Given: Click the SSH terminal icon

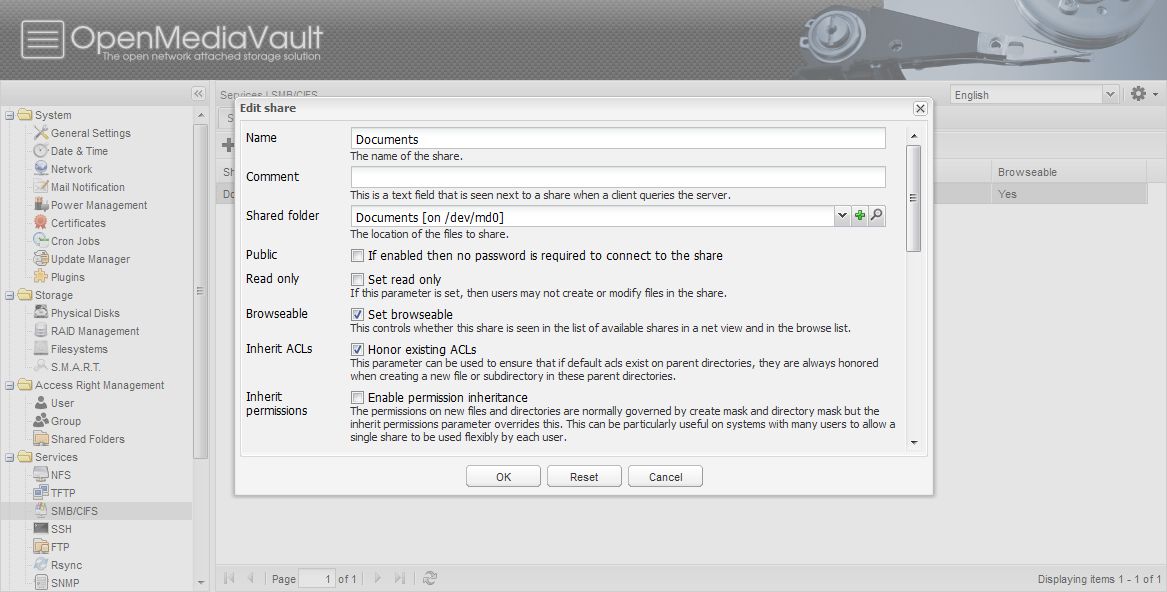Looking at the screenshot, I should click(41, 529).
